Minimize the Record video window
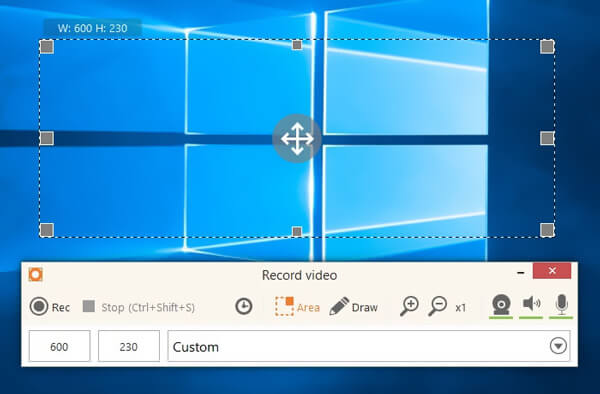Viewport: 600px width, 394px height. pos(520,272)
